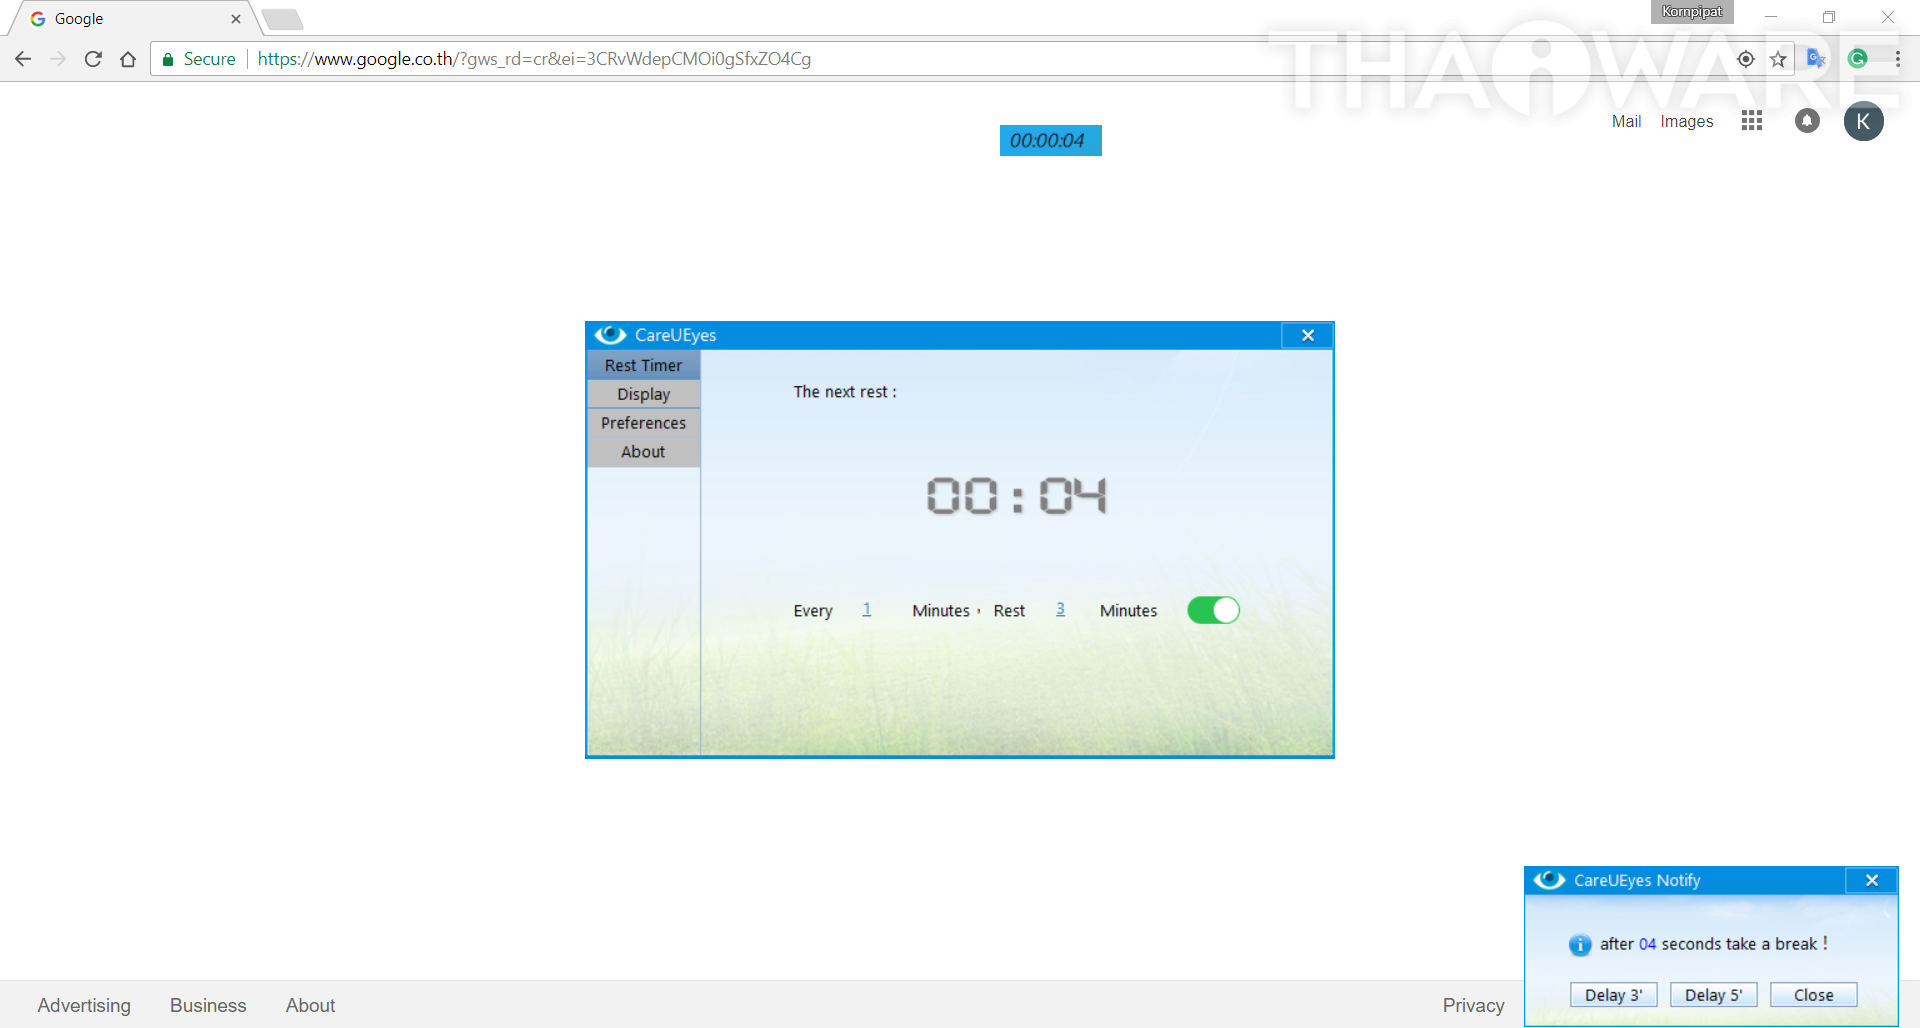Click the location target icon in address bar
Image resolution: width=1920 pixels, height=1028 pixels.
(1746, 59)
